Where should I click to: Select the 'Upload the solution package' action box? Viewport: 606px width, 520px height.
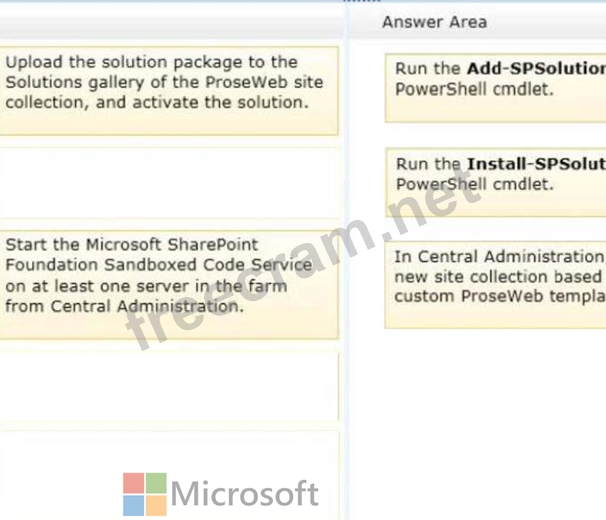point(169,91)
